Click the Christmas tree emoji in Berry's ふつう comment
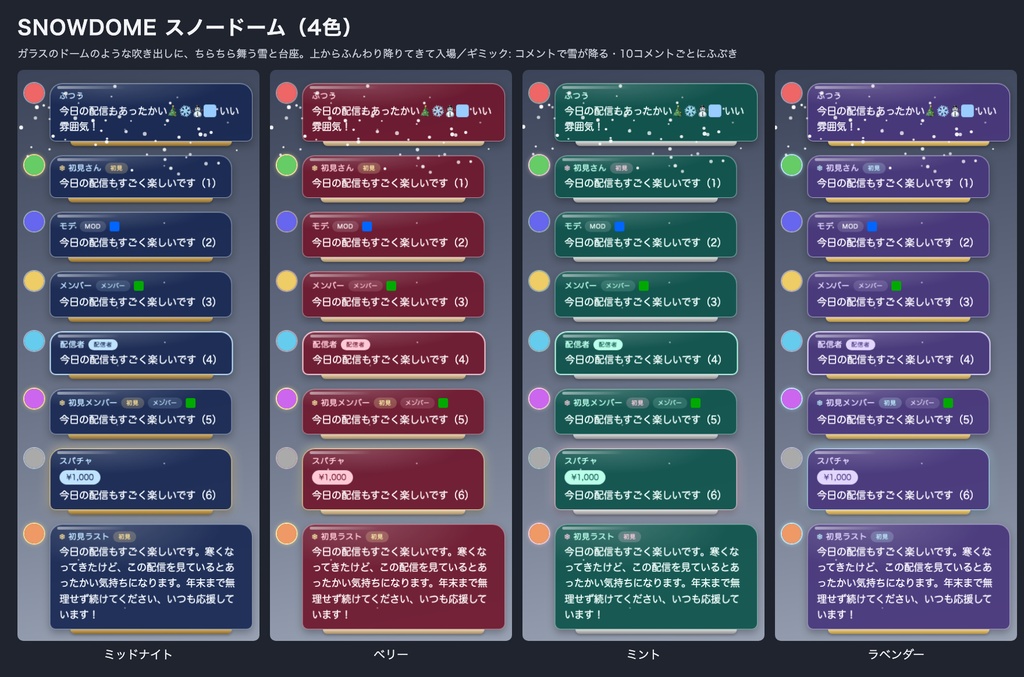1024x677 pixels. [x=425, y=111]
